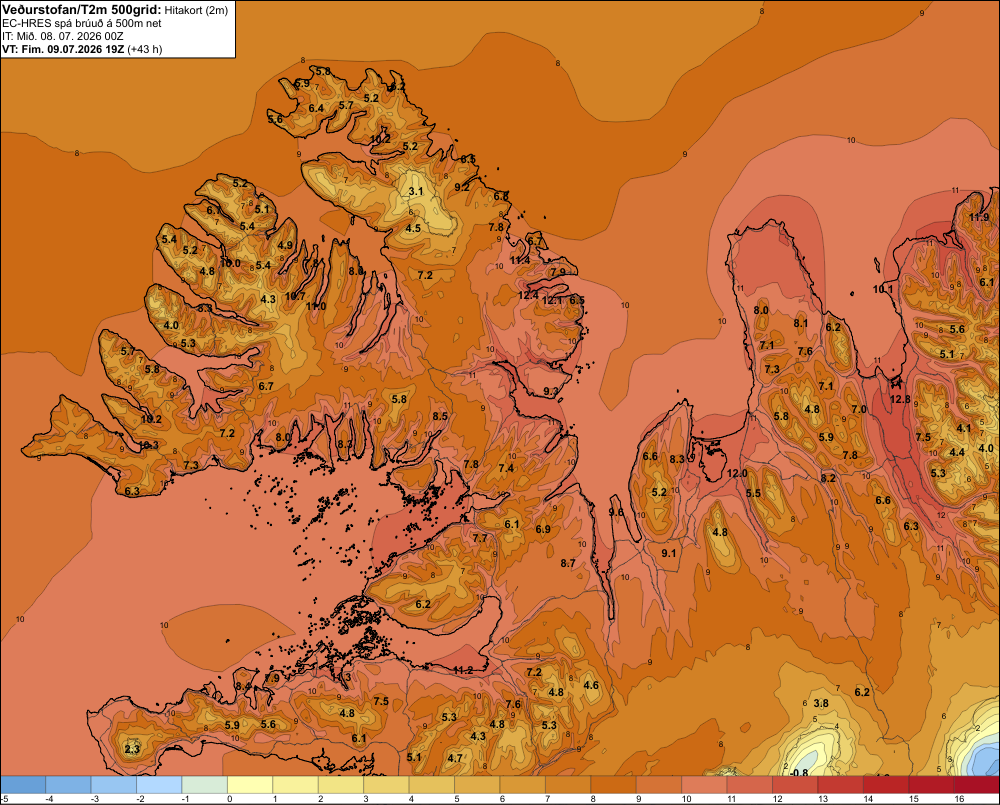This screenshot has width=1000, height=805.
Task: Click the IT: Mið. 08.07.2026 00Z line
Action: click(62, 36)
